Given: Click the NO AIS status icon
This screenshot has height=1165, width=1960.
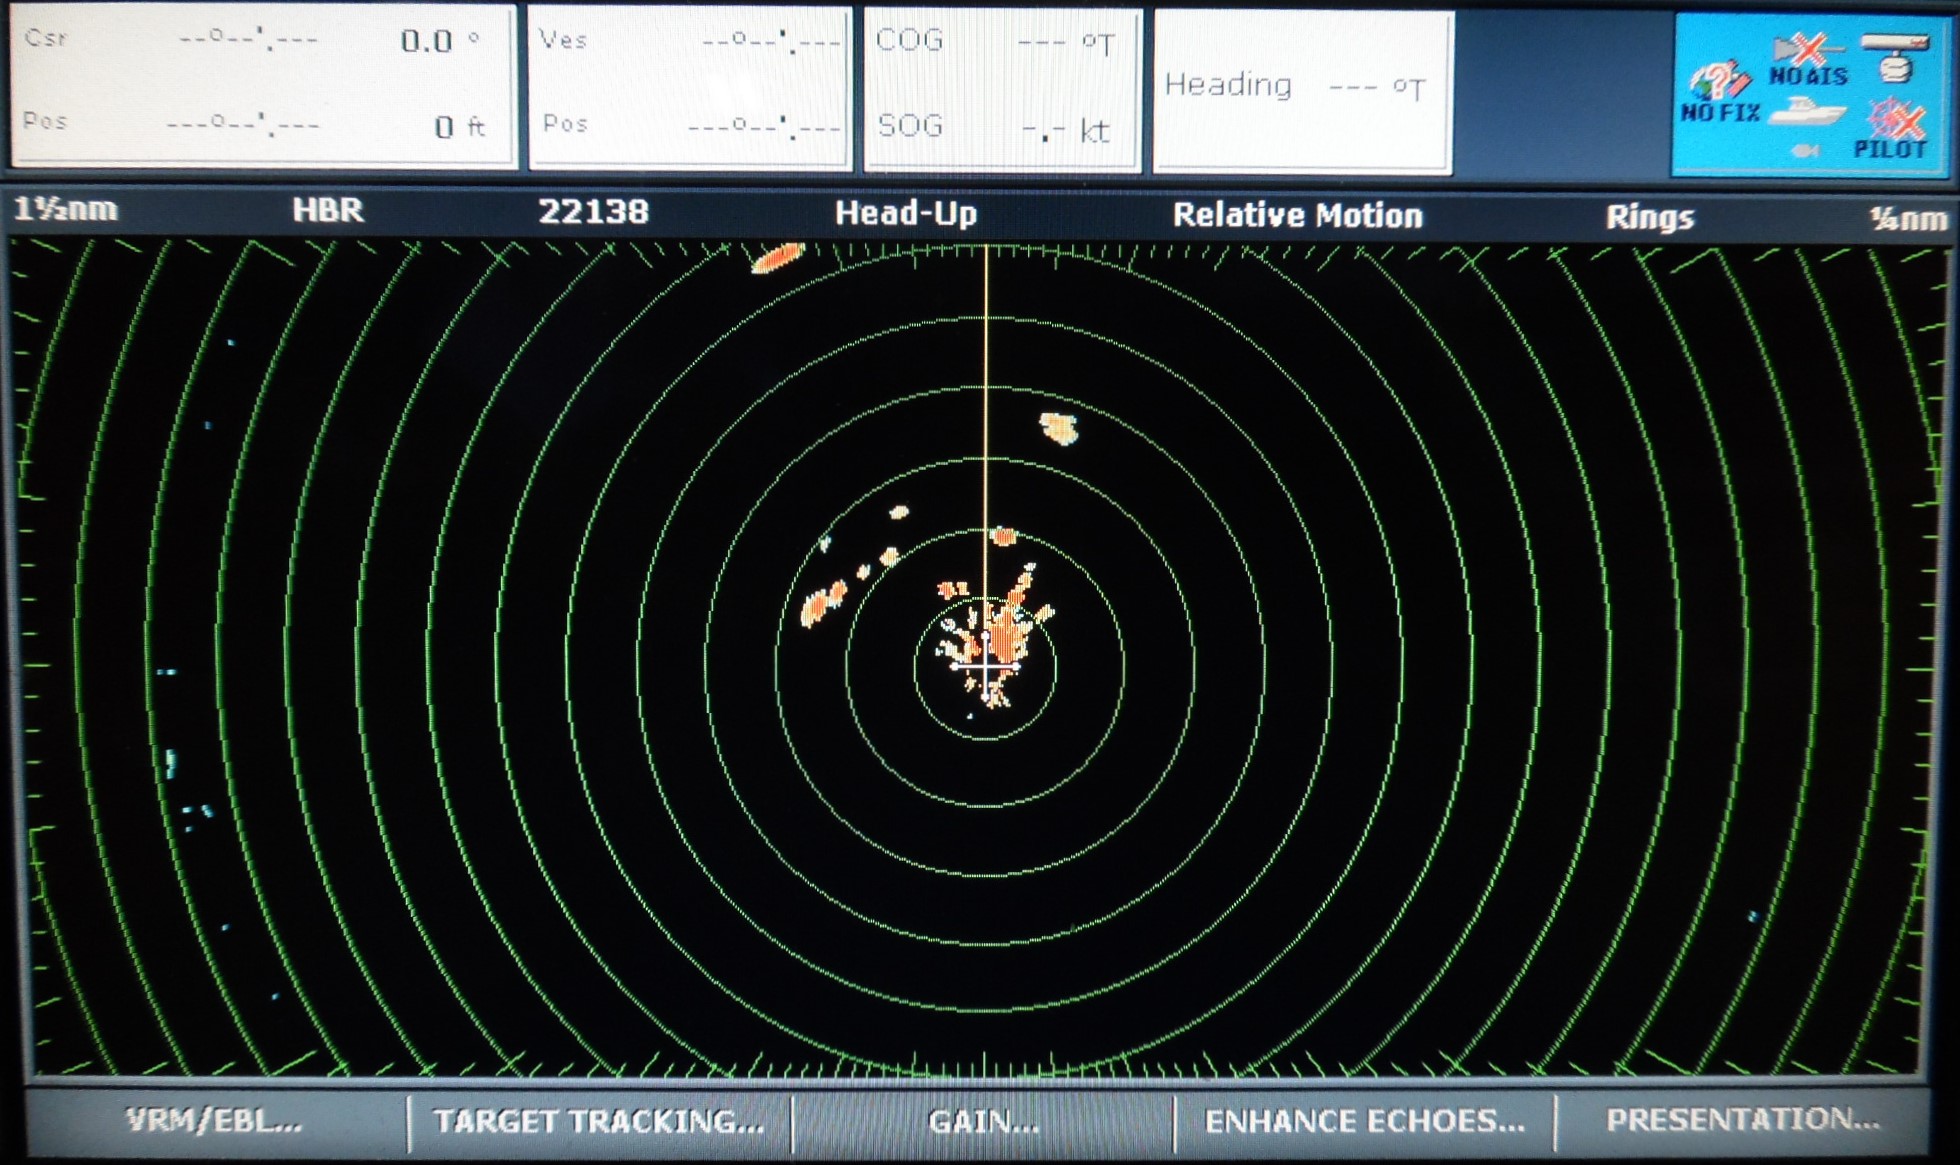Looking at the screenshot, I should coord(1808,60).
